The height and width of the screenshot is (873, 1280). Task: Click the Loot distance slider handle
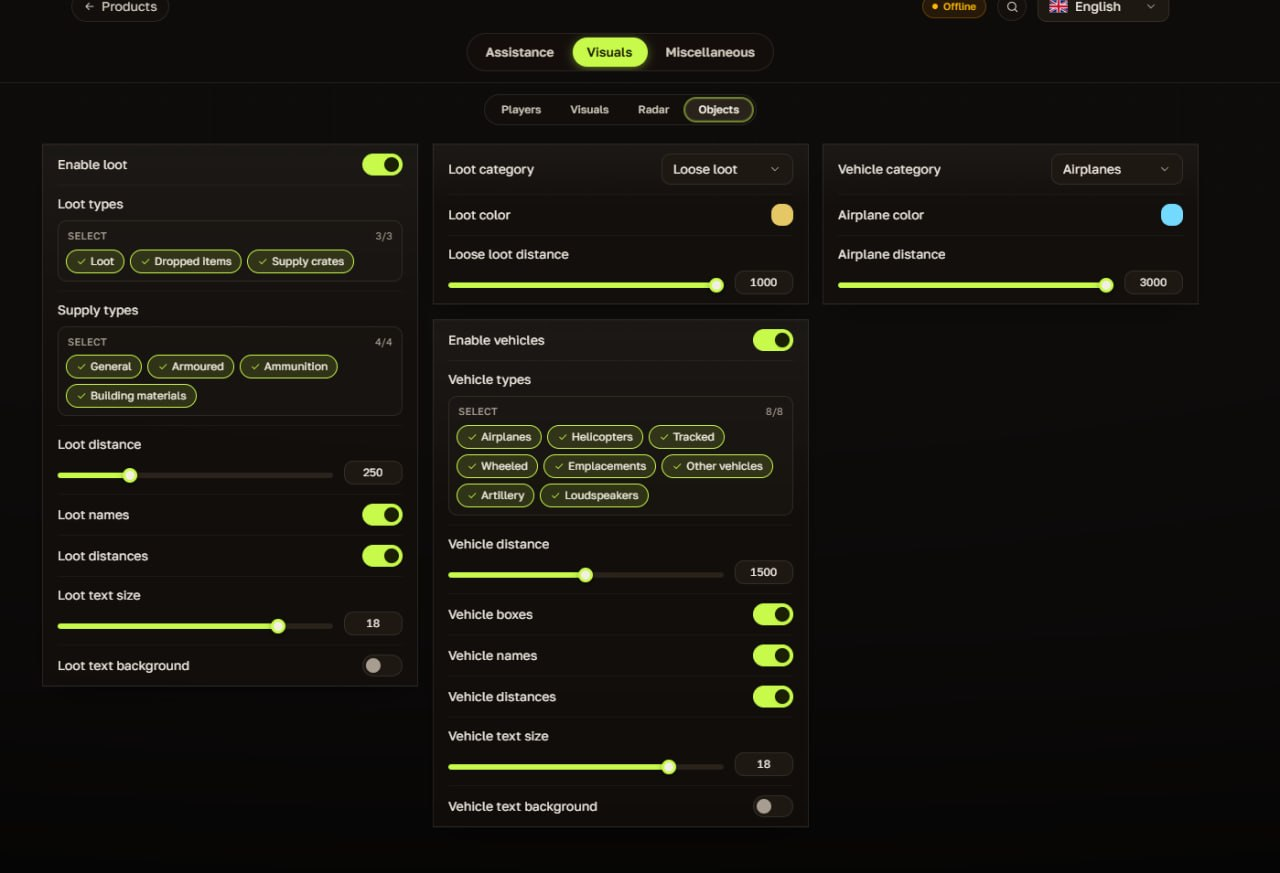[130, 475]
